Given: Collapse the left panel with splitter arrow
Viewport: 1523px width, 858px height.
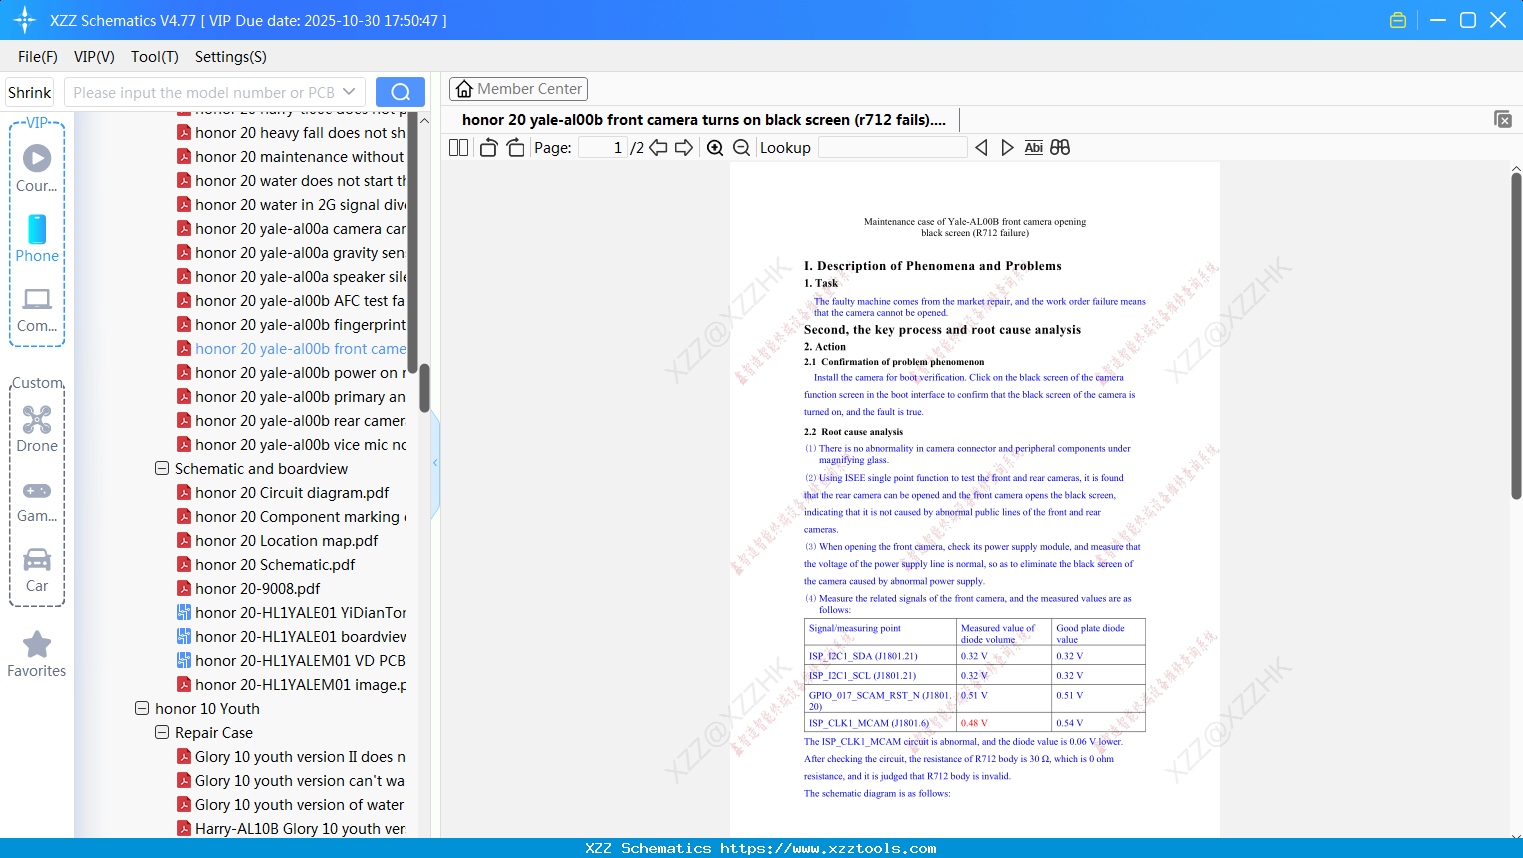Looking at the screenshot, I should tap(435, 463).
